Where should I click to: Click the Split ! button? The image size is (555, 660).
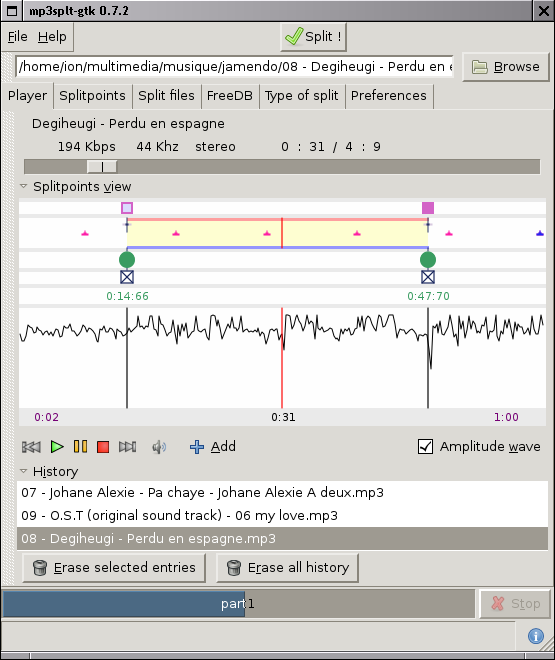313,37
